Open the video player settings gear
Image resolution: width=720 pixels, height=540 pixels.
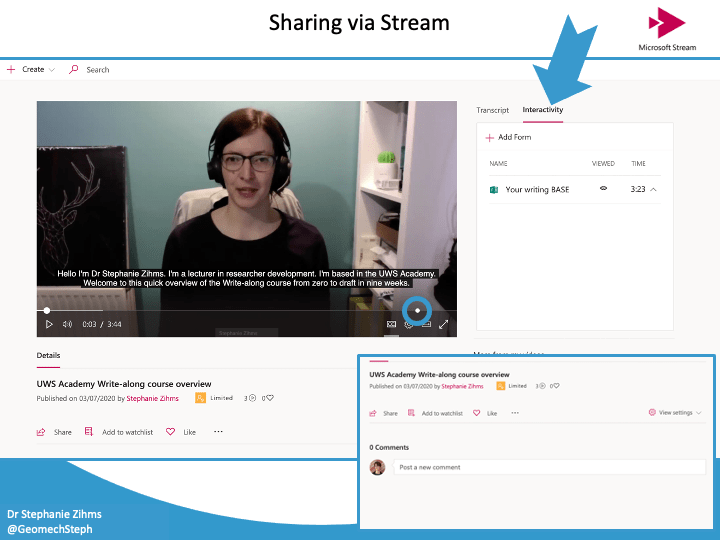click(x=408, y=325)
